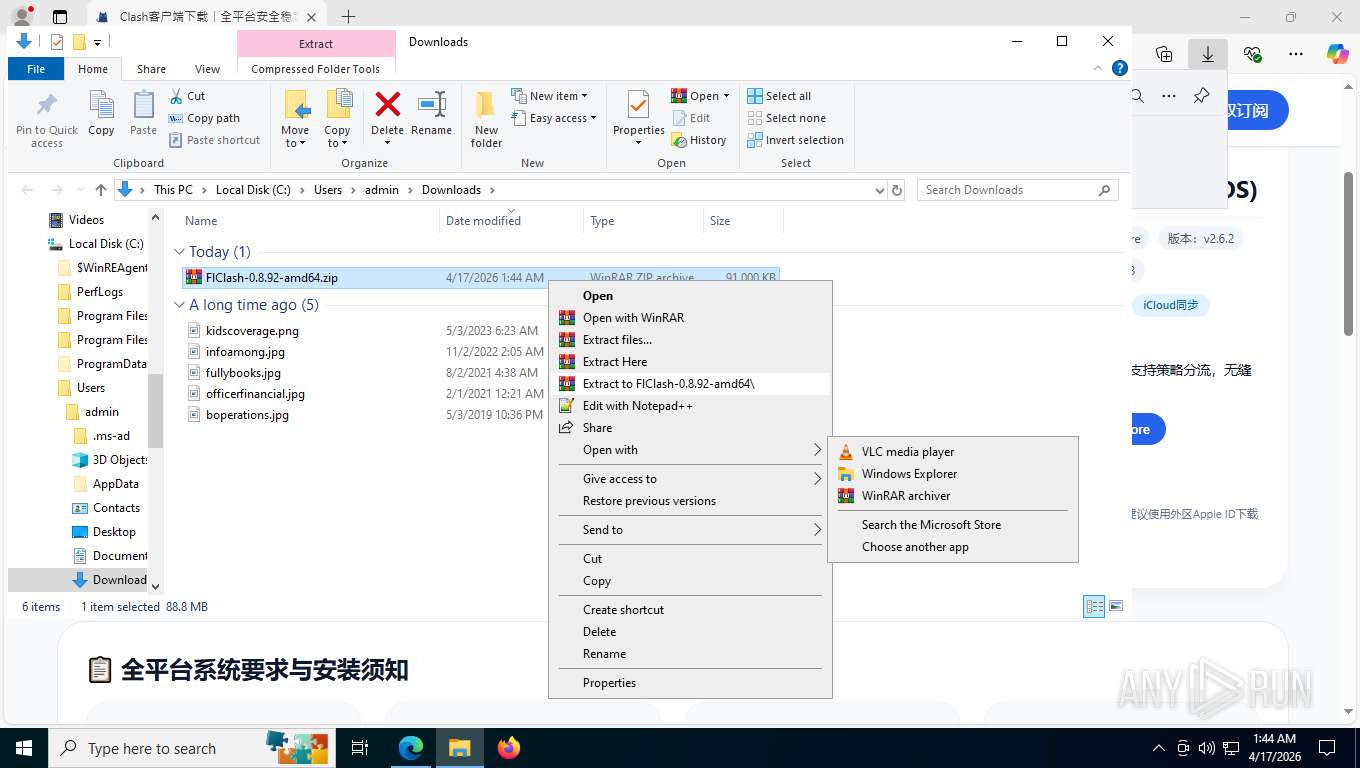Collapse the A long time ago group
1360x768 pixels.
pos(180,305)
